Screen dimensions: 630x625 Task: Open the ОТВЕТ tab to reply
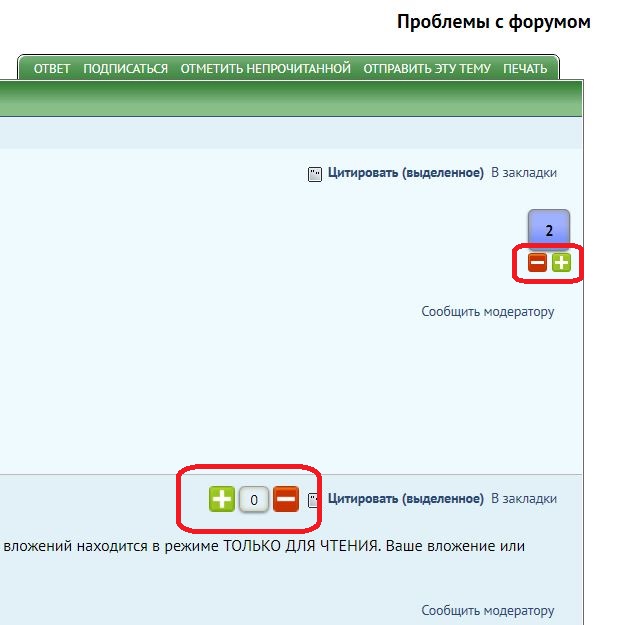tap(52, 69)
